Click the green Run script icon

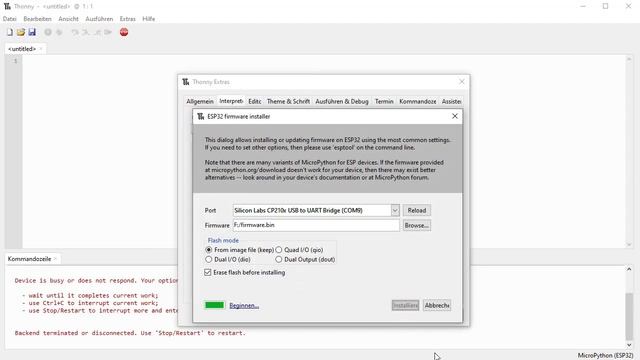coord(48,32)
